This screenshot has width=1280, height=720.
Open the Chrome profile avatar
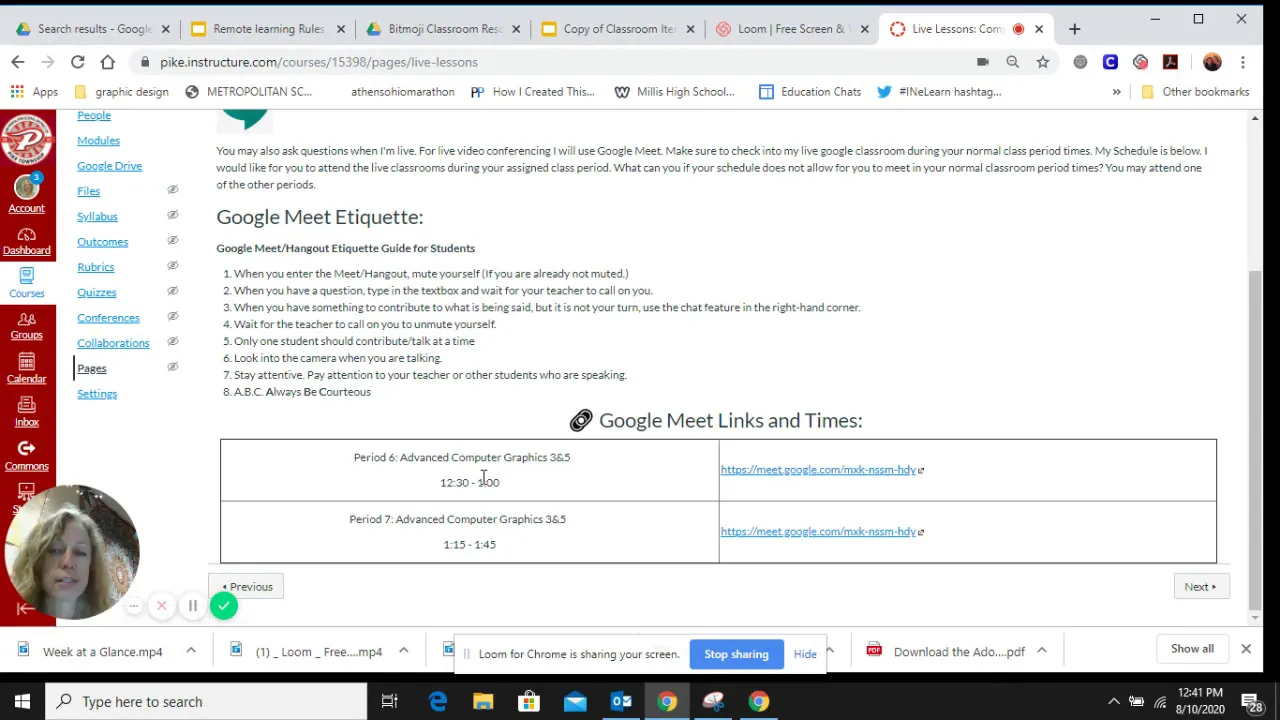point(1212,62)
